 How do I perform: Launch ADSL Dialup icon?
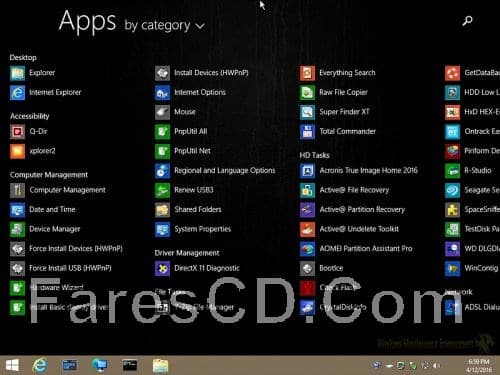point(452,307)
